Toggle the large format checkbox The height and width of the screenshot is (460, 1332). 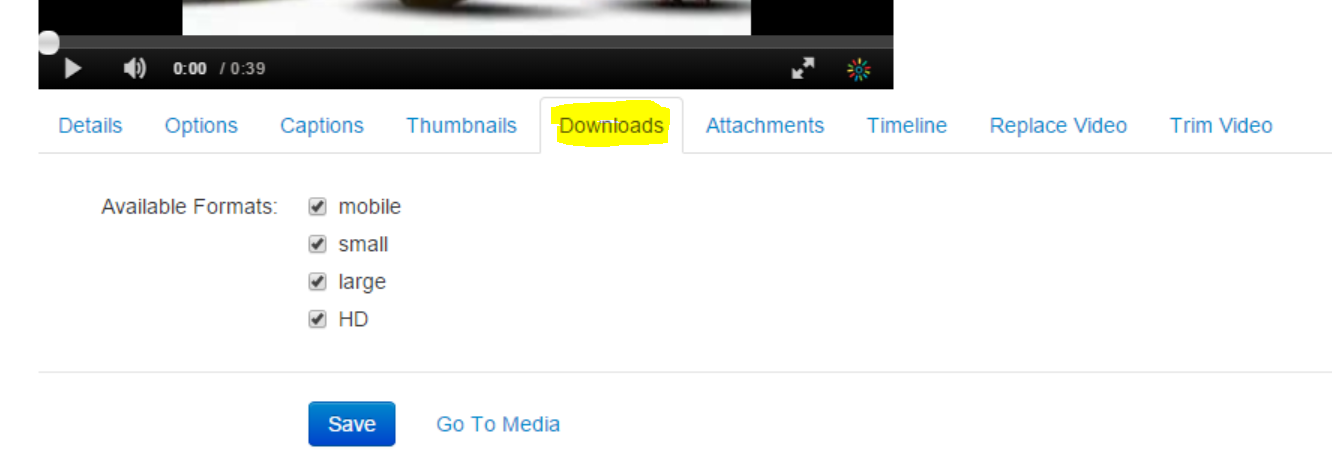click(x=318, y=282)
